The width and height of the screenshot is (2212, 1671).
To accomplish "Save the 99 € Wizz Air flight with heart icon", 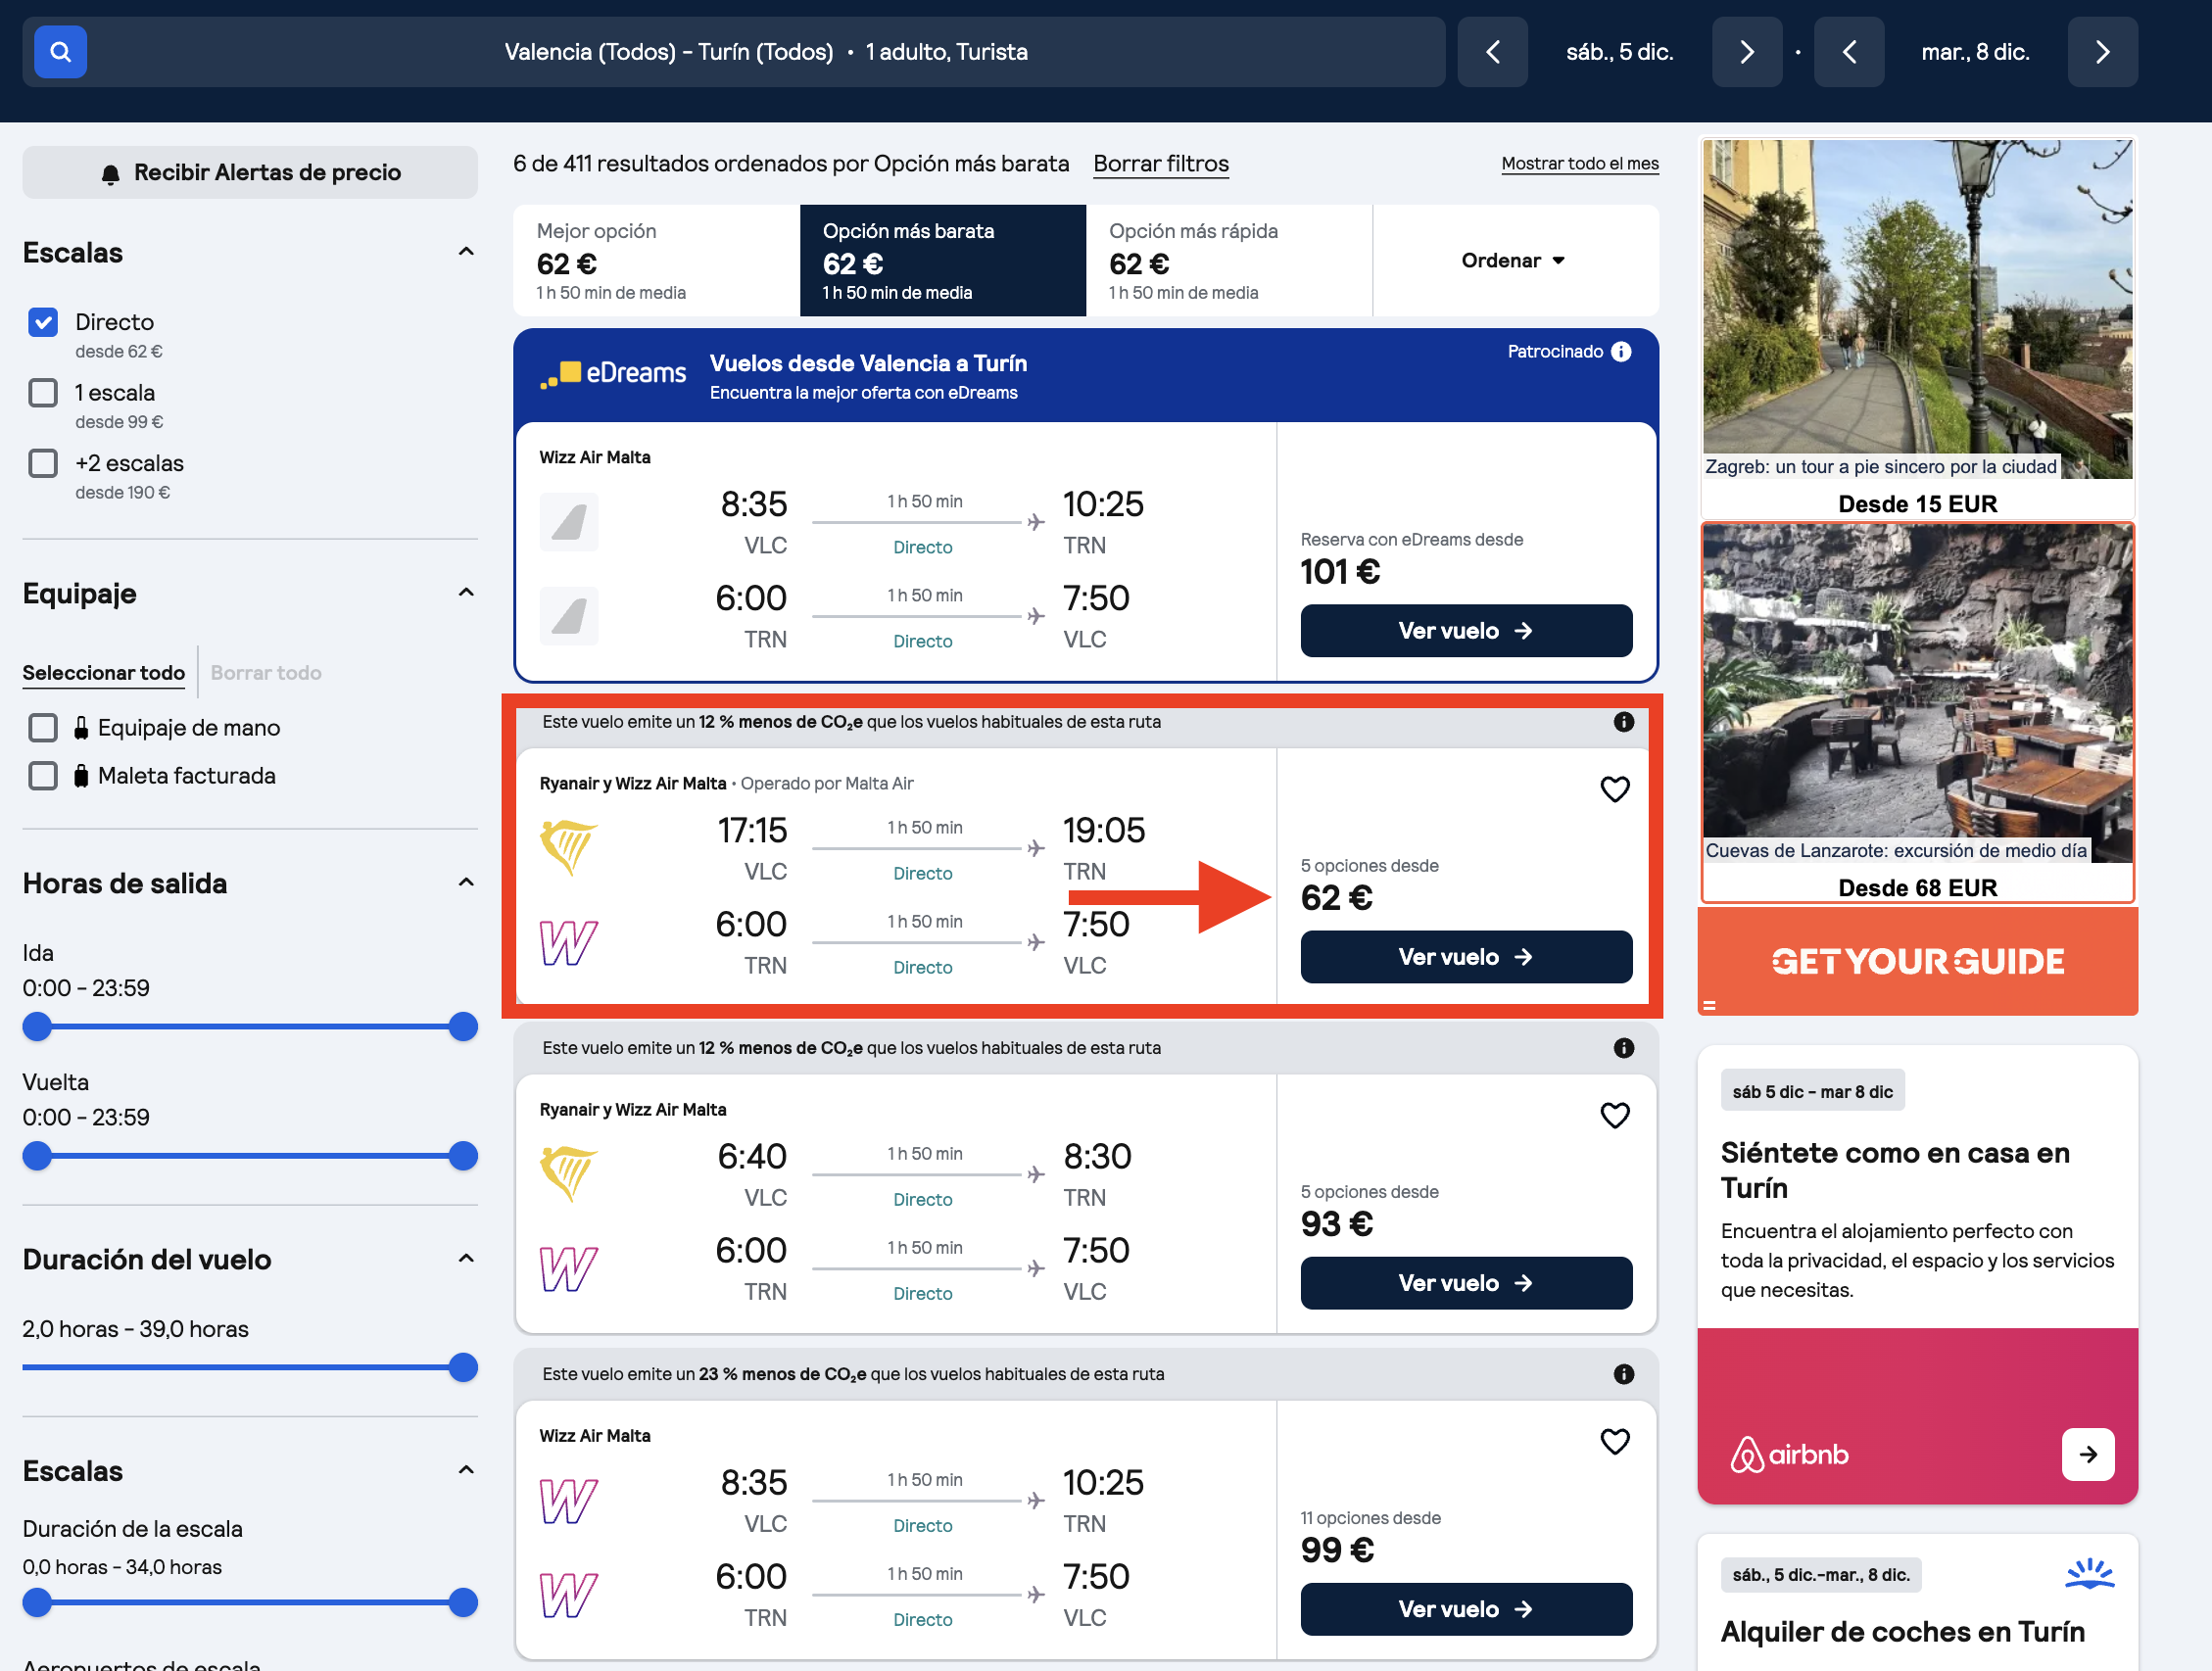I will tap(1615, 1441).
